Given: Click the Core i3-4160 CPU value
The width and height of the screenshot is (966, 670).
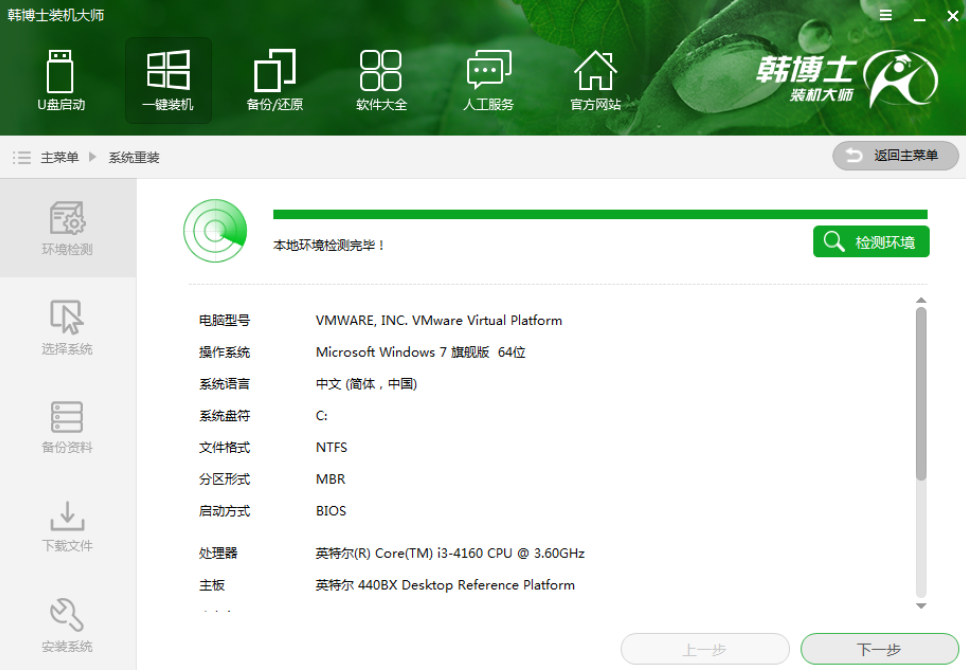Looking at the screenshot, I should tap(450, 553).
